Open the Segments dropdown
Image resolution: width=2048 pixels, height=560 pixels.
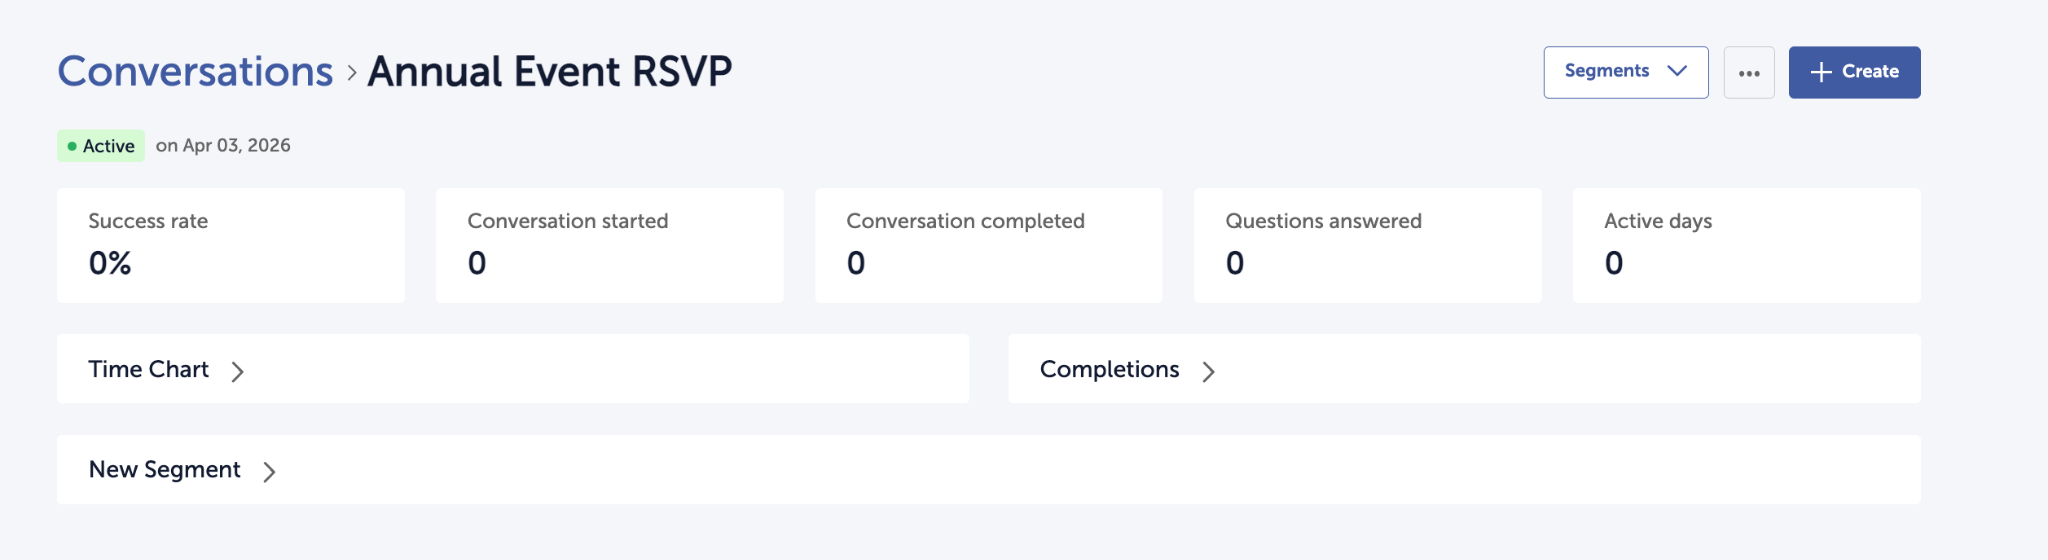tap(1625, 72)
